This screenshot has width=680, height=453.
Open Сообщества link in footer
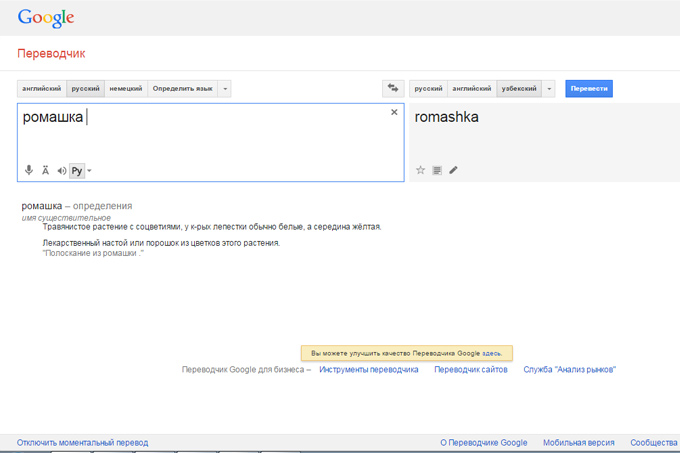tap(654, 443)
